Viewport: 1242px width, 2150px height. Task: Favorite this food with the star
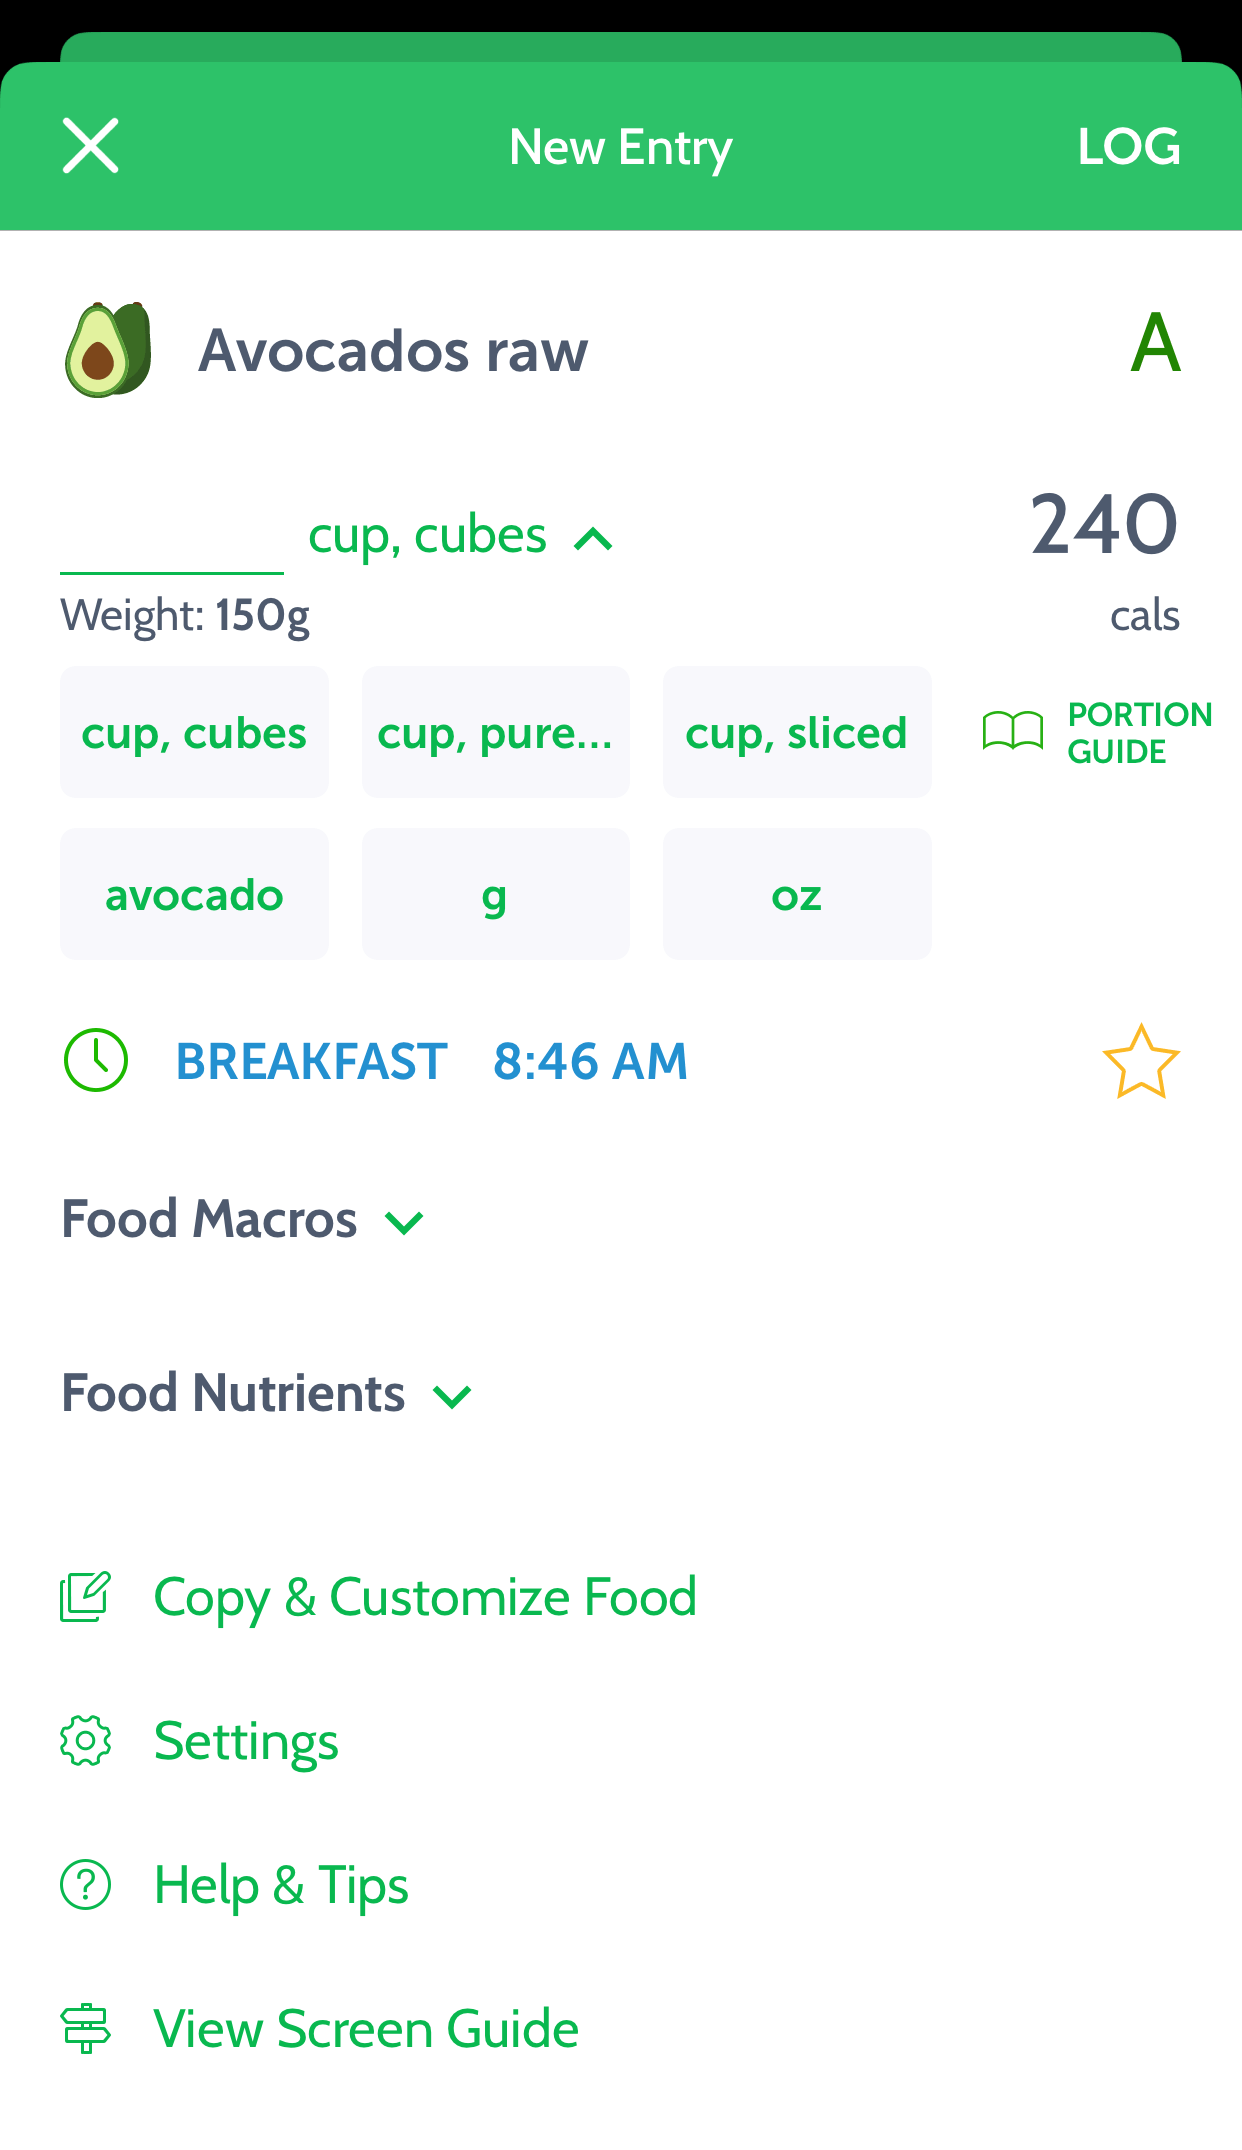coord(1141,1062)
